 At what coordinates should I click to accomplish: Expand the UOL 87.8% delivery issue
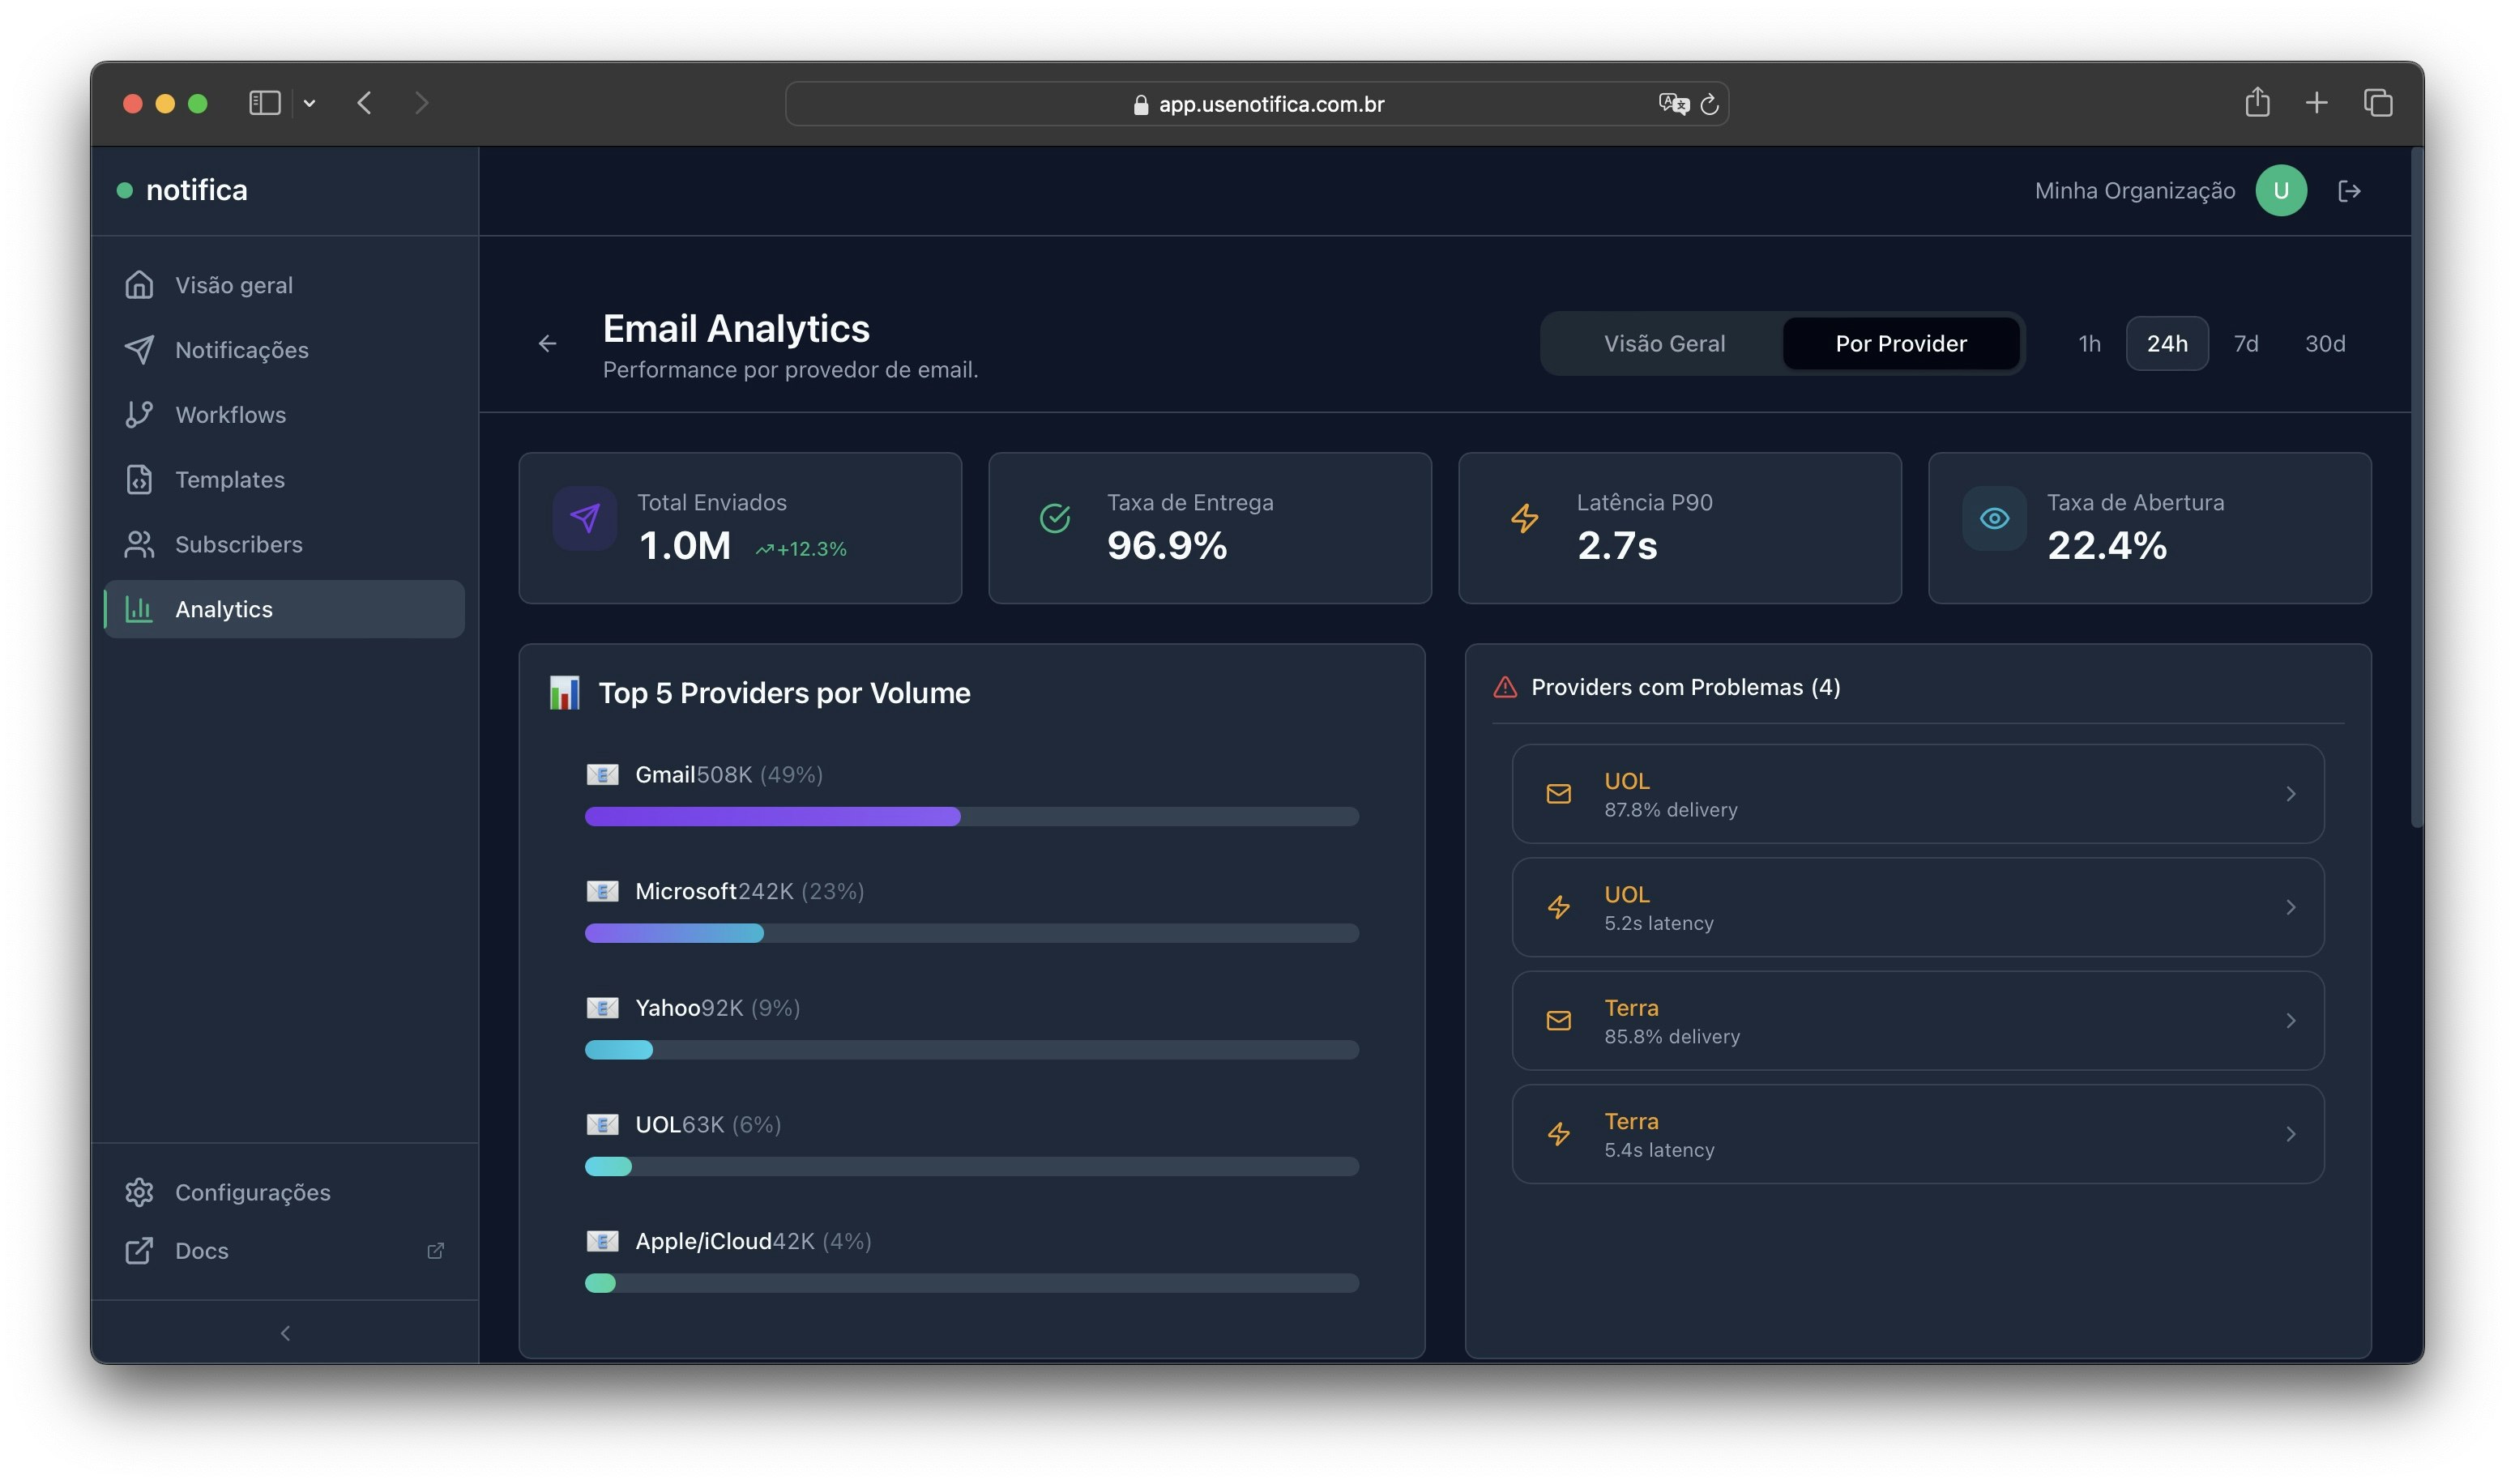[1917, 793]
